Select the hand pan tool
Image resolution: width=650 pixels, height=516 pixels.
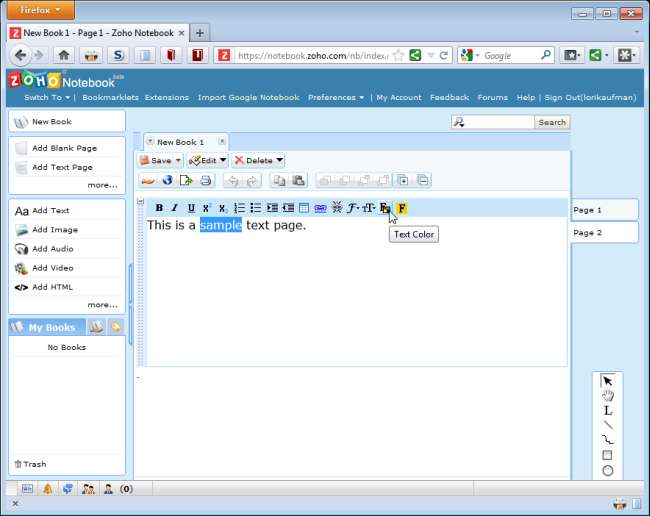click(607, 396)
